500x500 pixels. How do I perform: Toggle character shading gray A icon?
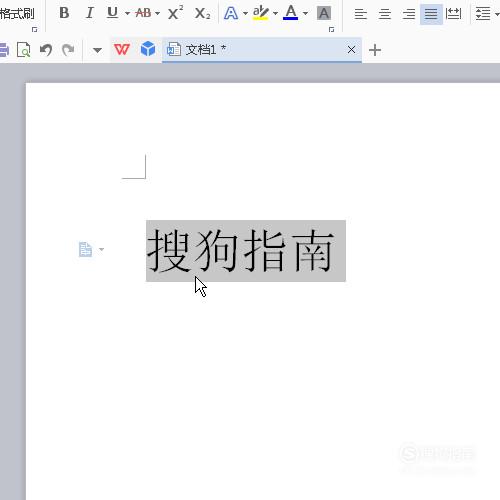324,13
